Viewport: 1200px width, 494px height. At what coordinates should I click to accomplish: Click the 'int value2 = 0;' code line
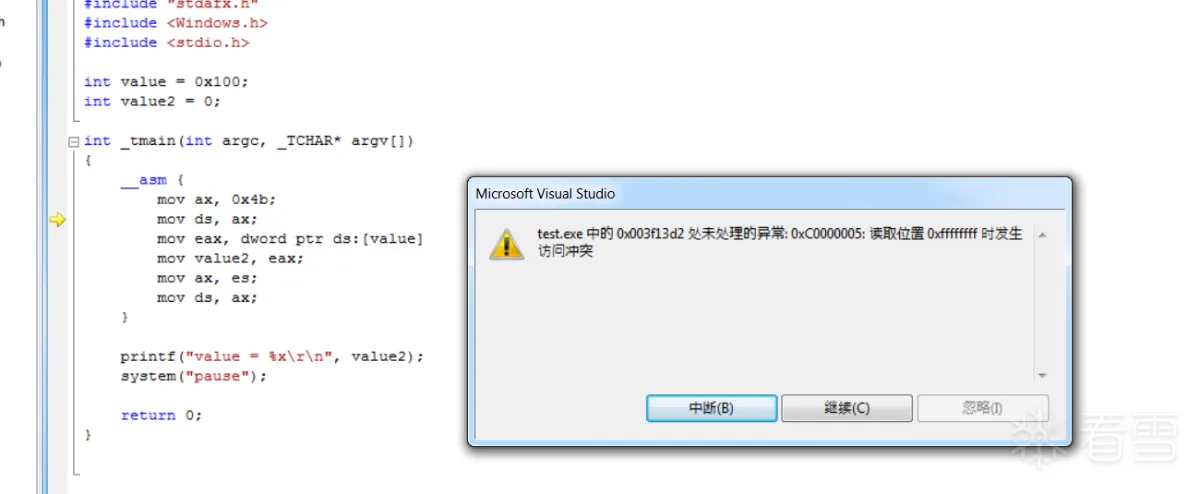coord(152,101)
